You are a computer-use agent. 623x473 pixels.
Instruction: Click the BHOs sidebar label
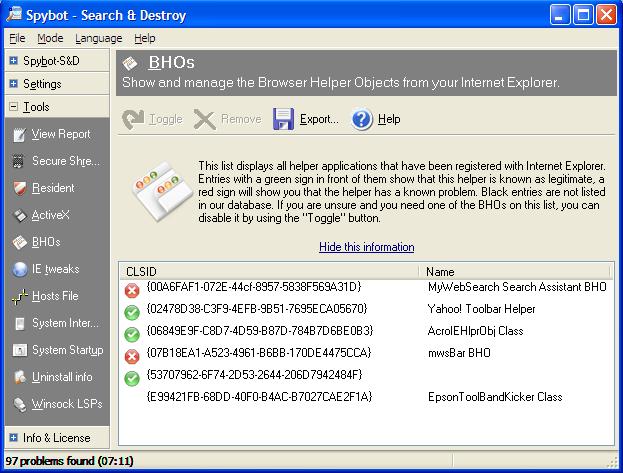tap(46, 242)
